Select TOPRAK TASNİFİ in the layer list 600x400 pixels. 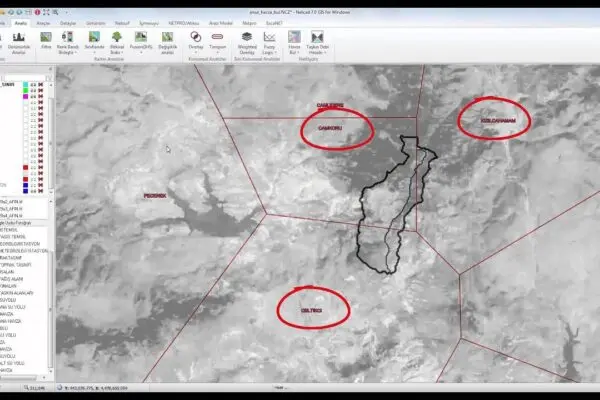click(x=16, y=265)
